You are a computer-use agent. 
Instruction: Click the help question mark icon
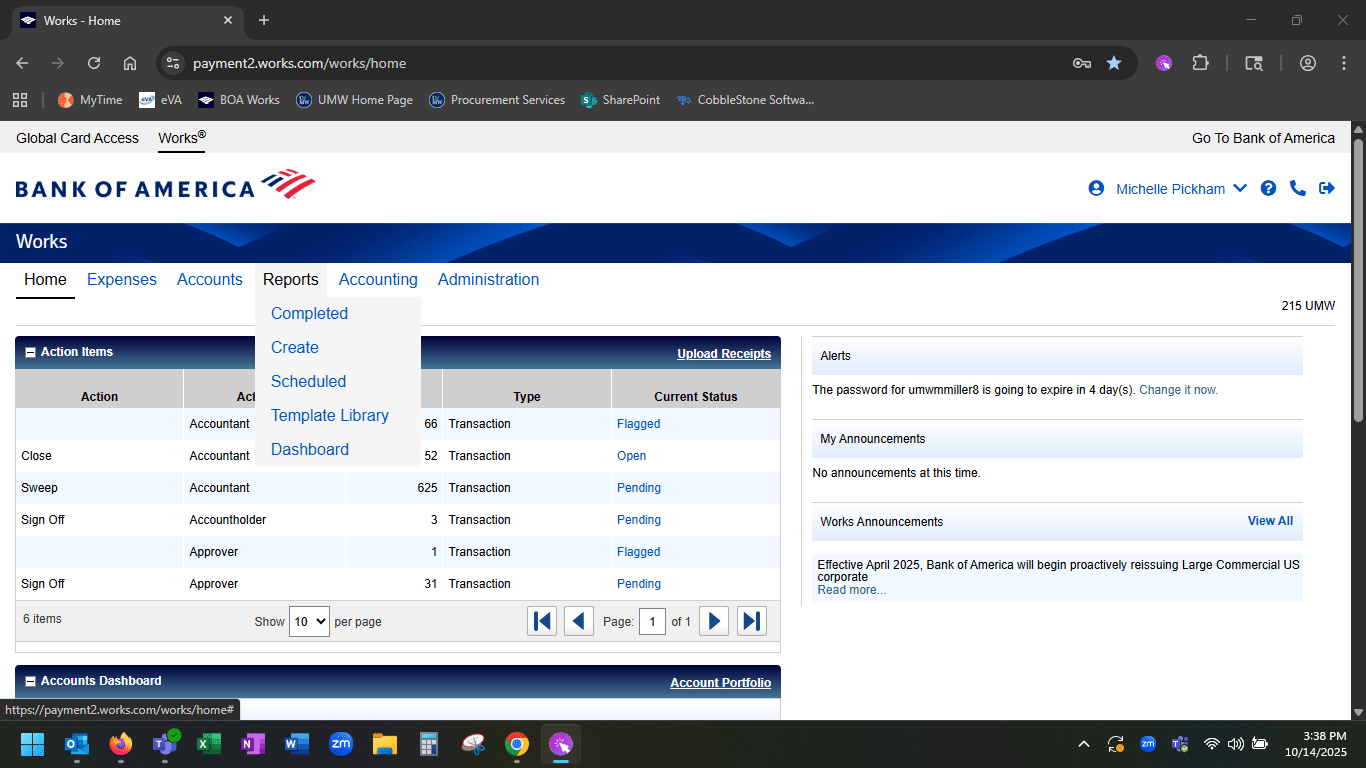[1268, 188]
